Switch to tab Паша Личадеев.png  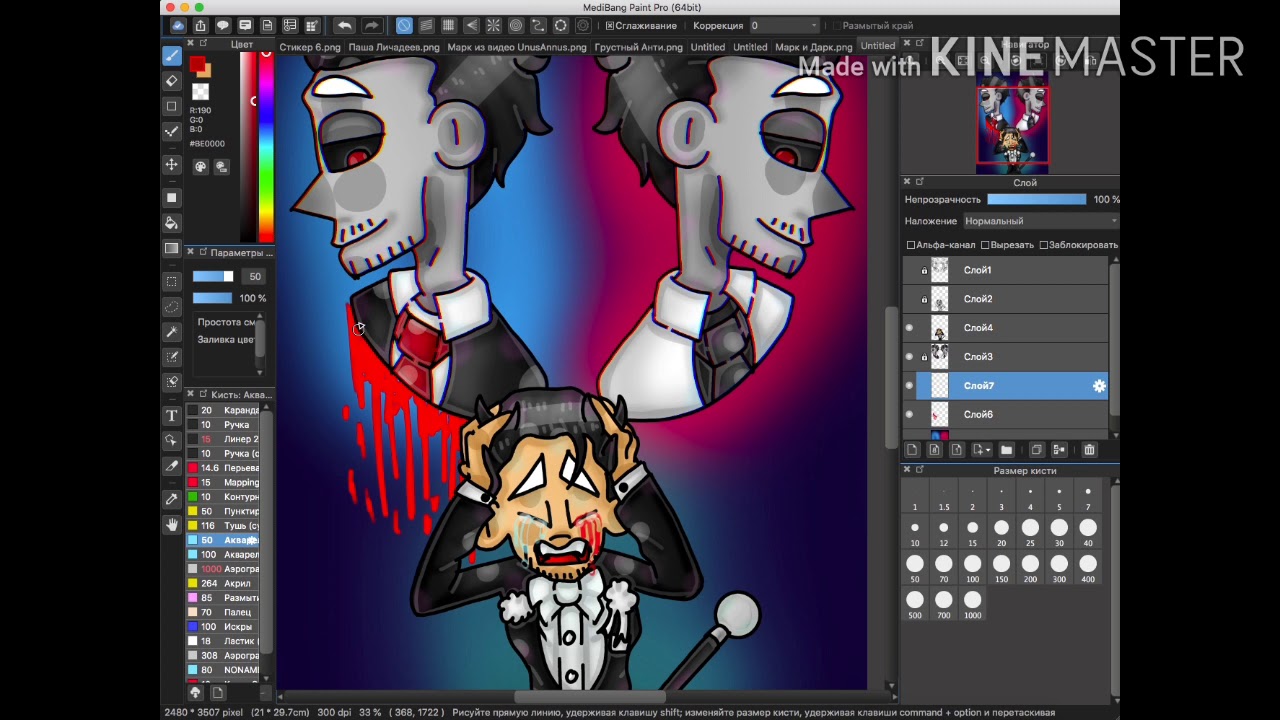coord(394,47)
